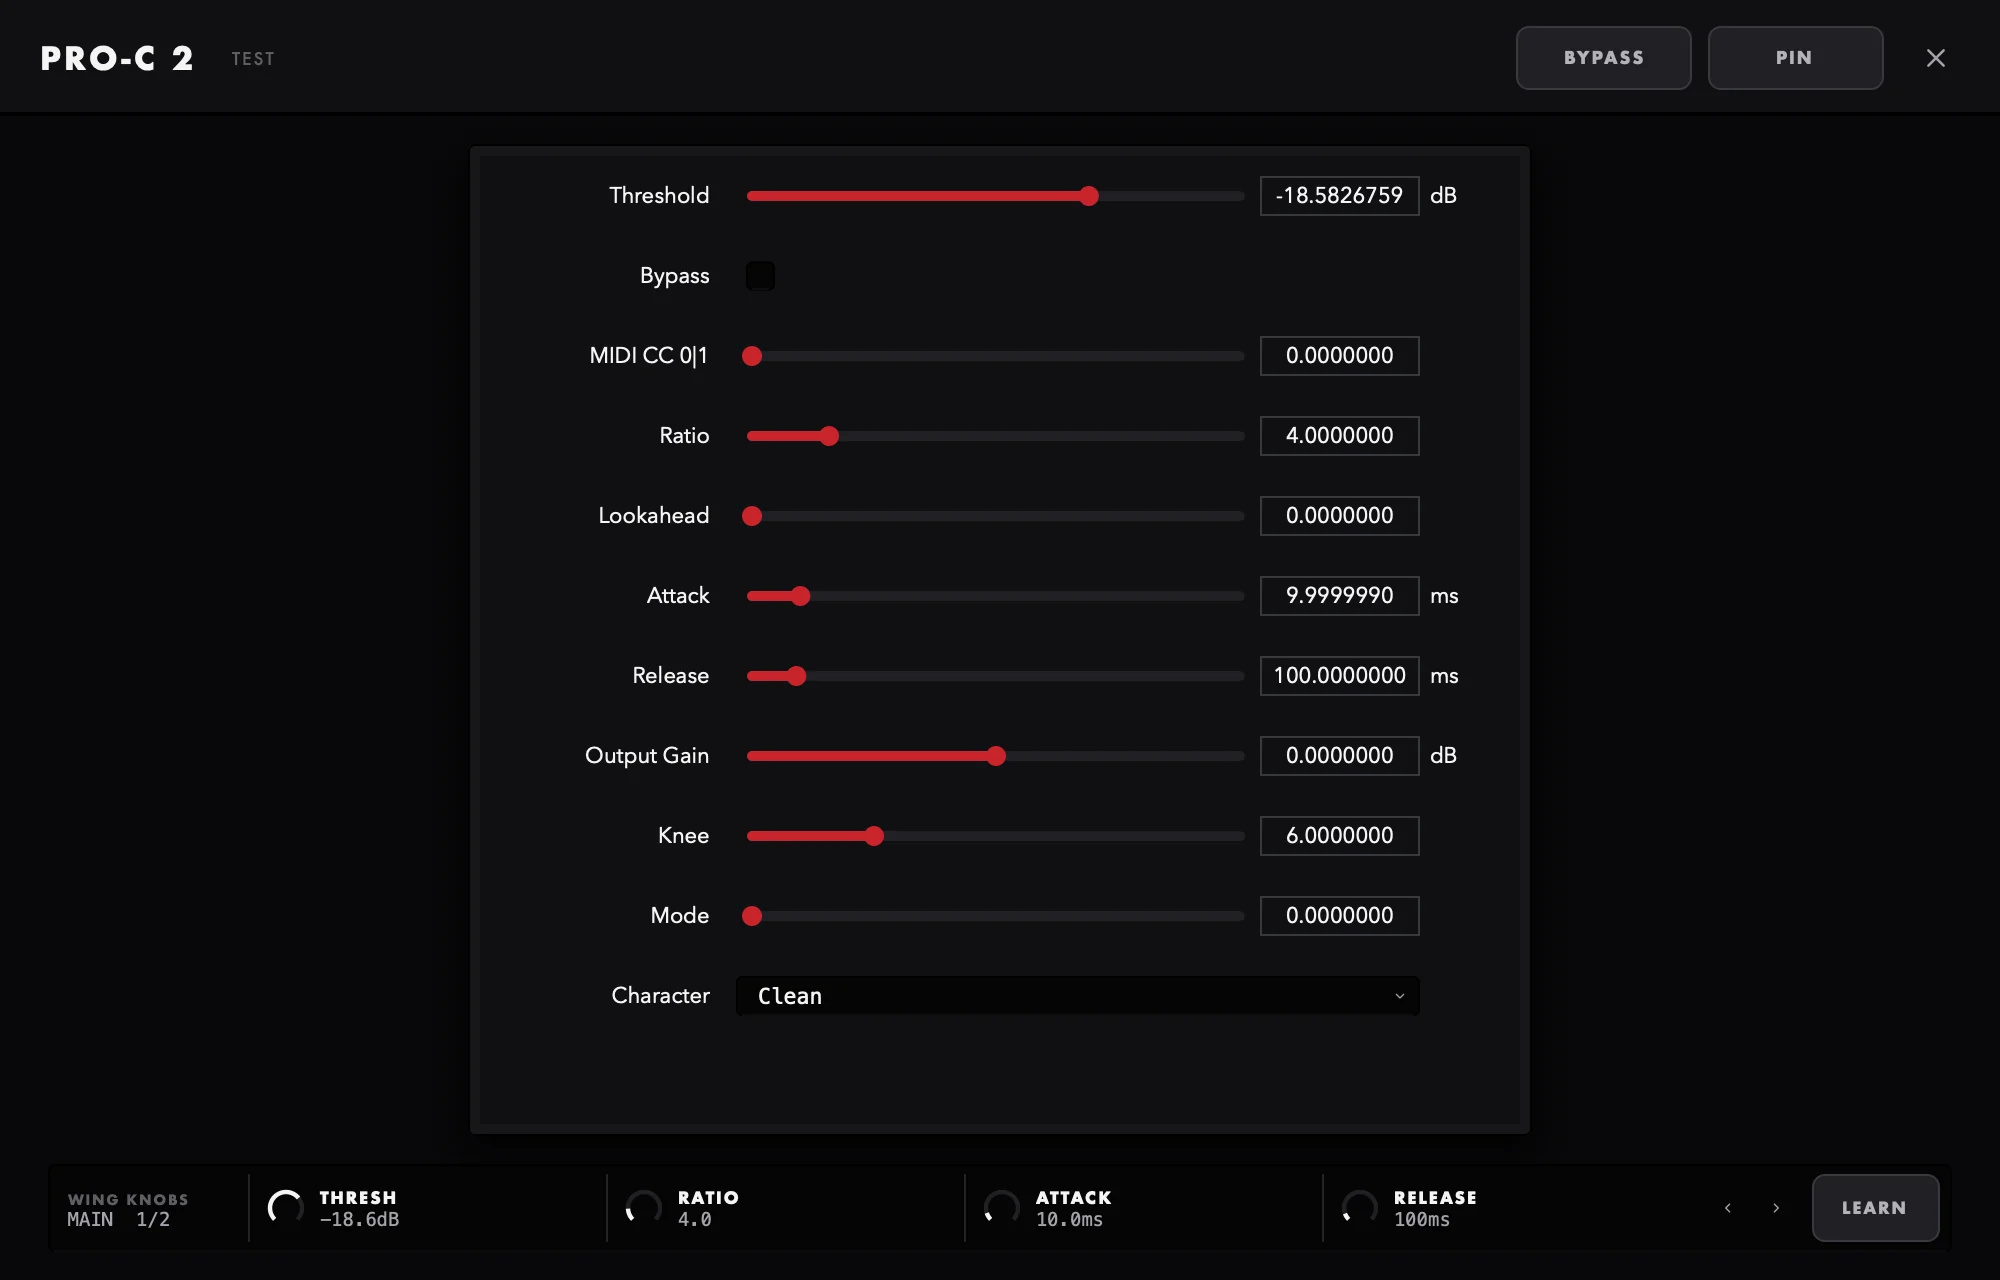
Task: Click the TEST label beside title
Action: 253,59
